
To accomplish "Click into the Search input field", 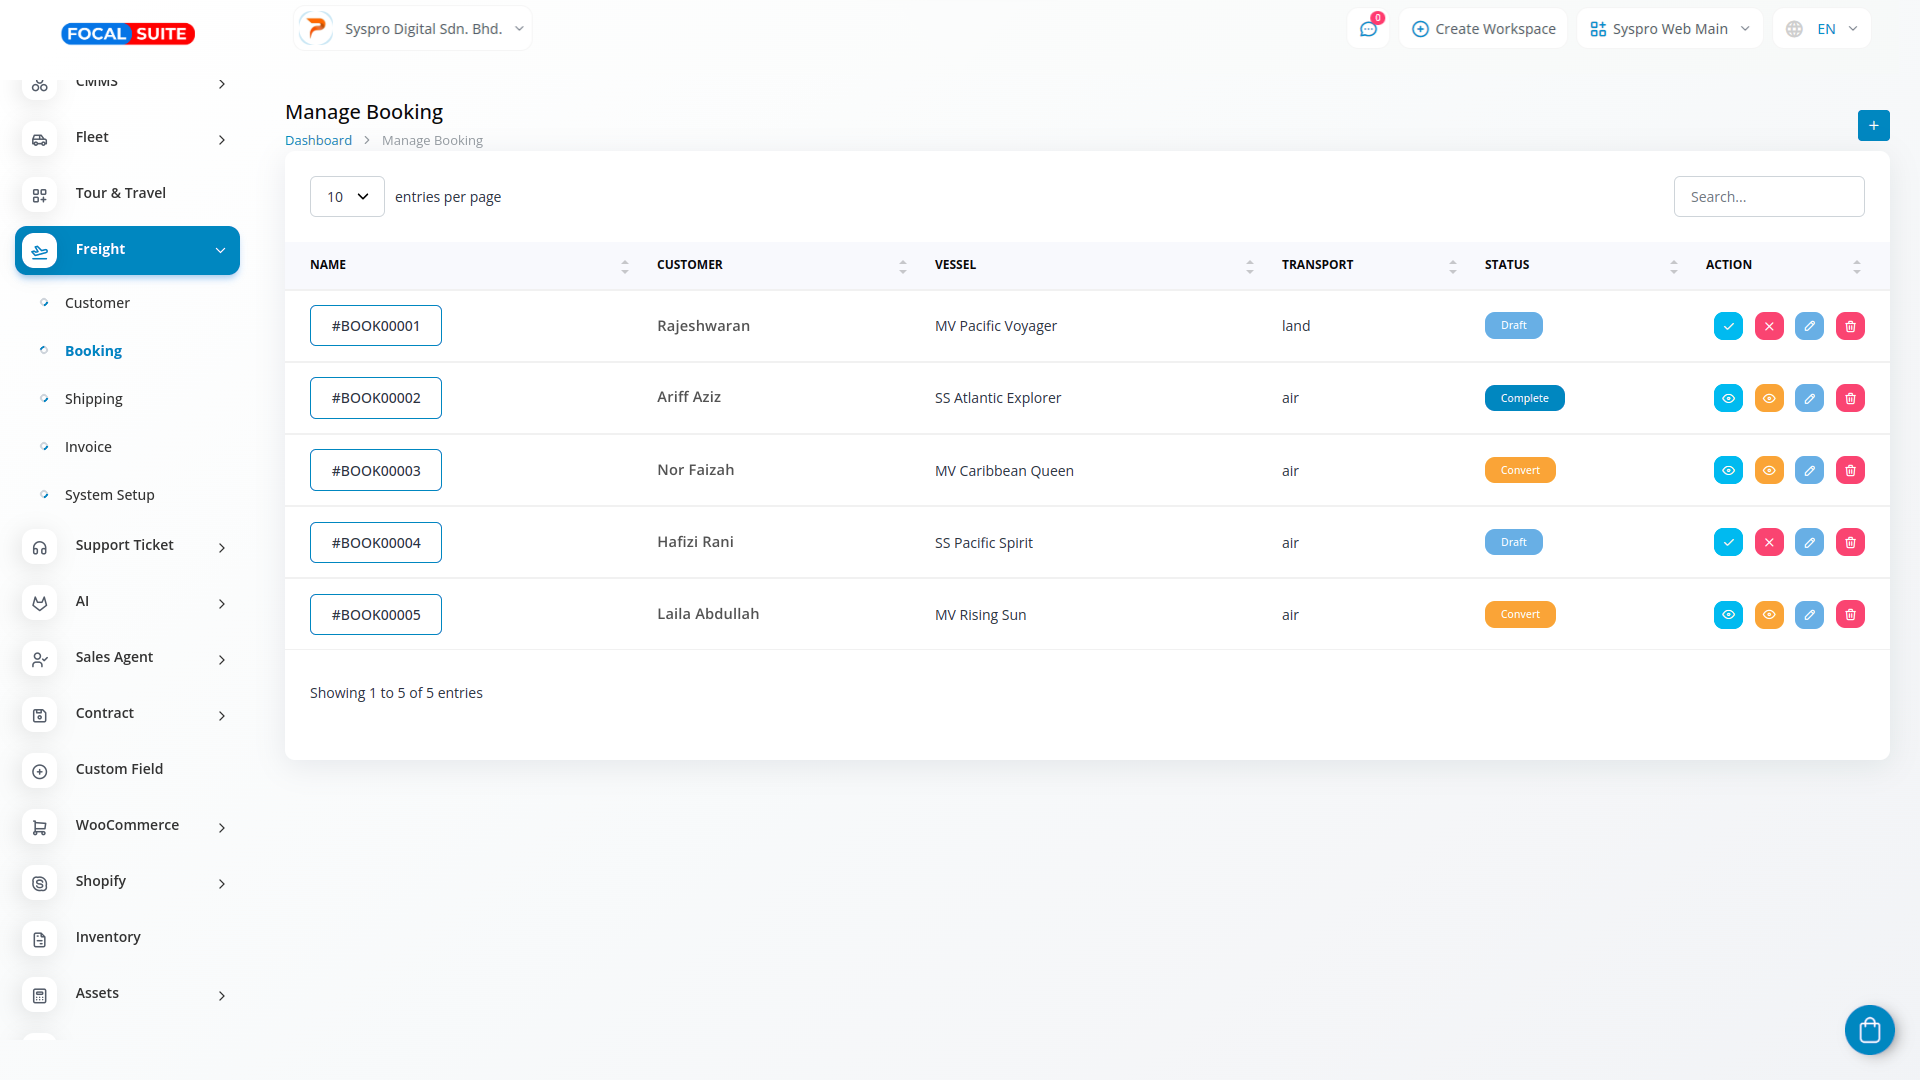I will tap(1768, 197).
